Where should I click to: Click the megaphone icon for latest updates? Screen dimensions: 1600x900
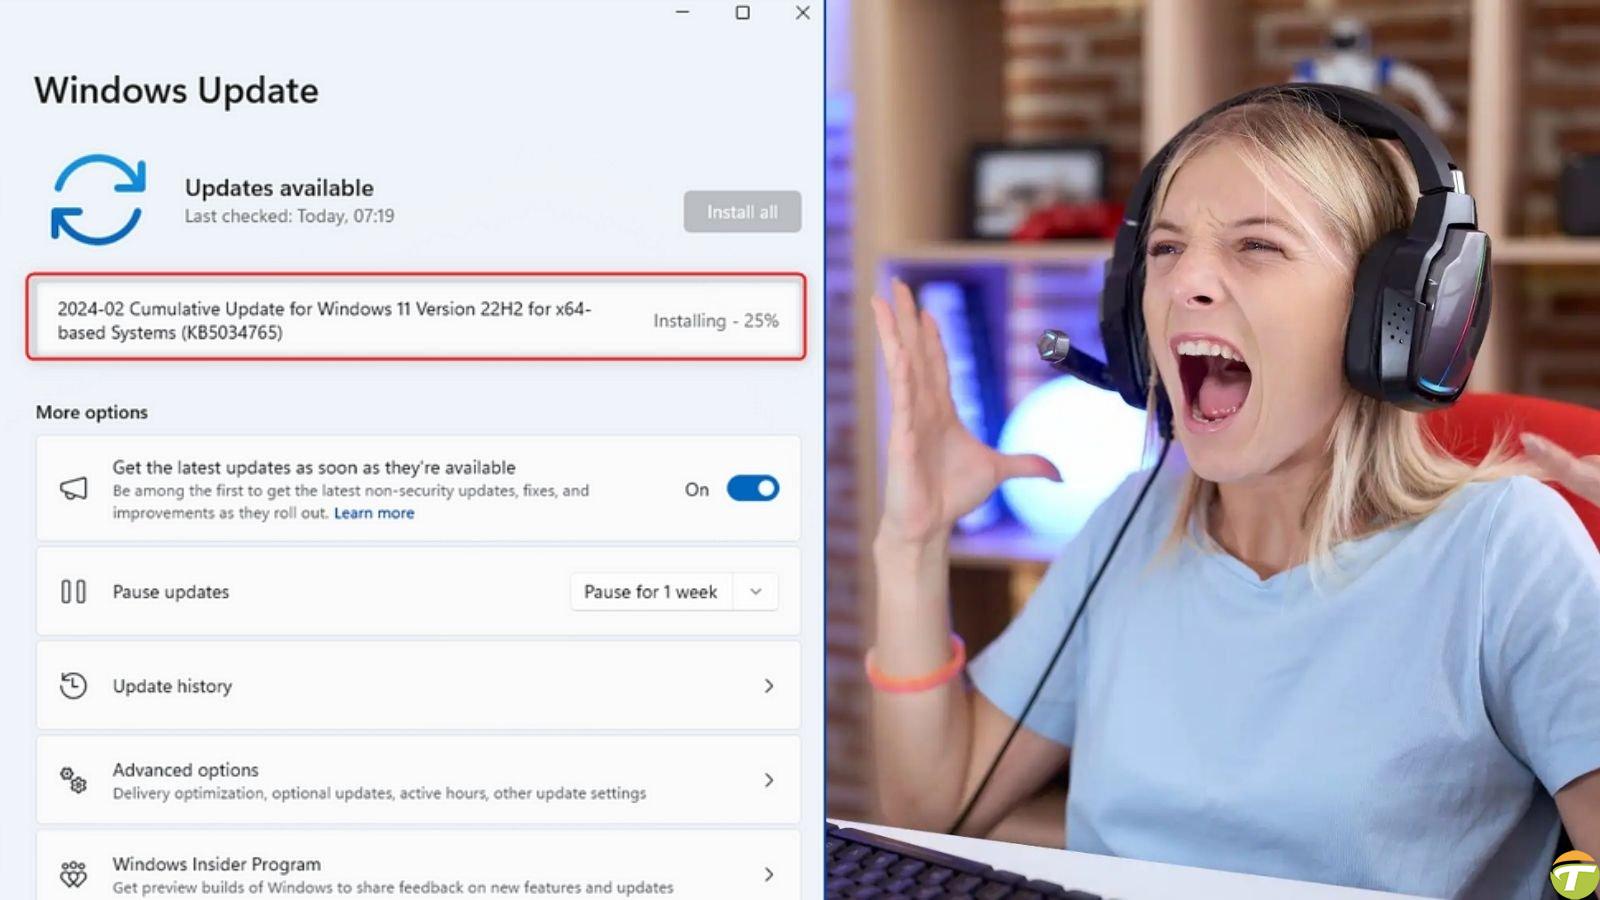74,489
